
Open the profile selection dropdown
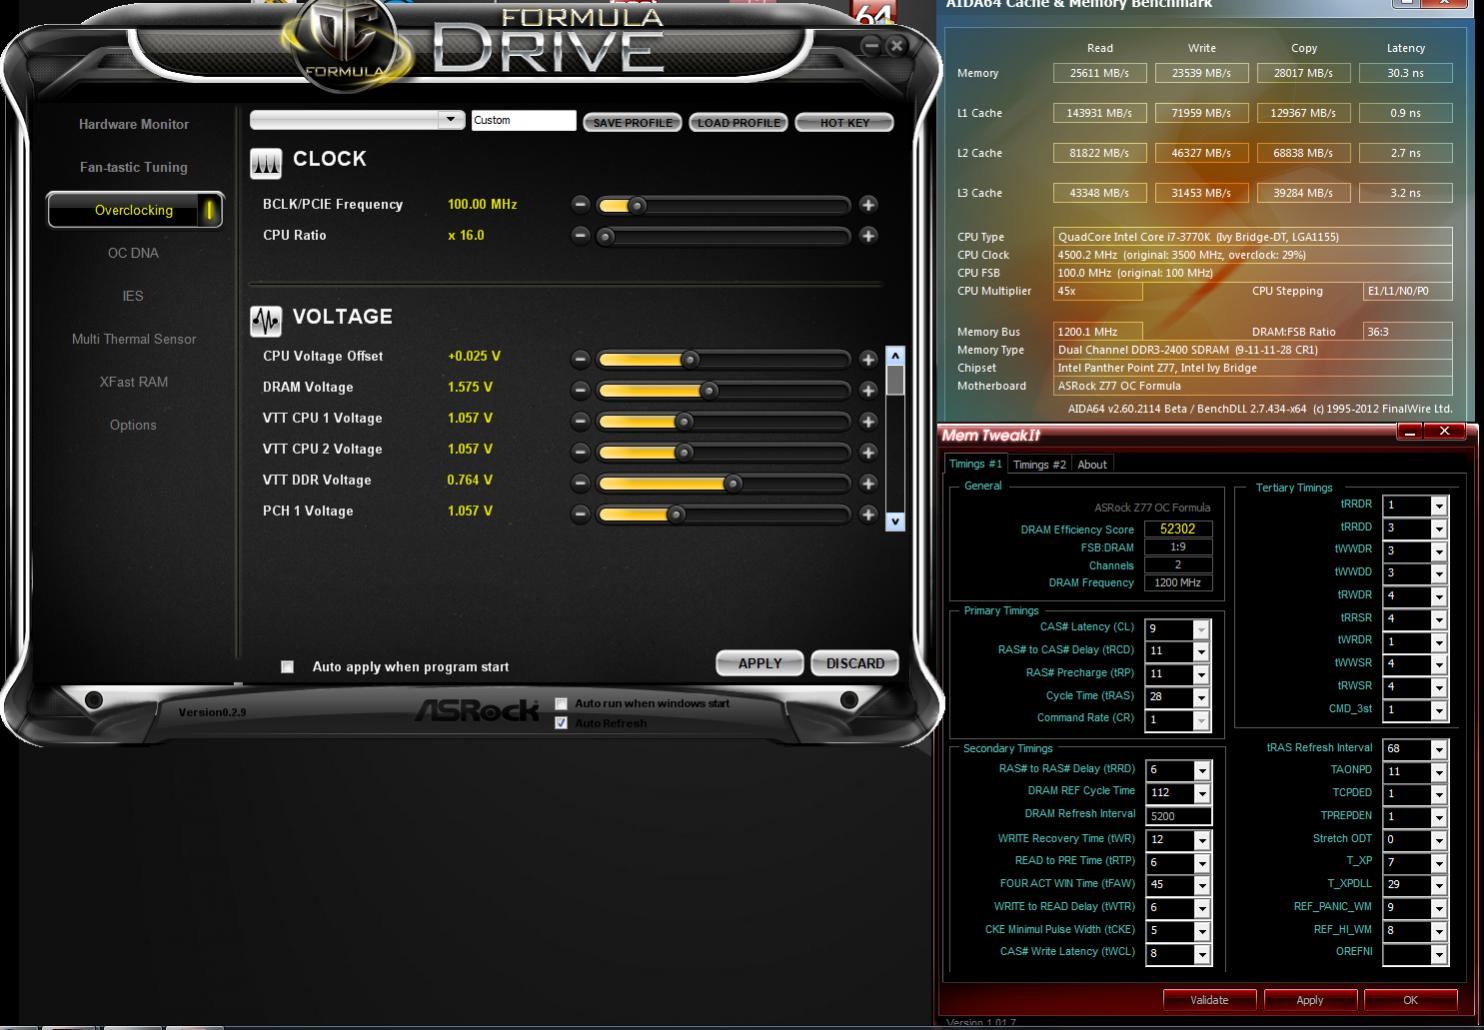coord(451,120)
